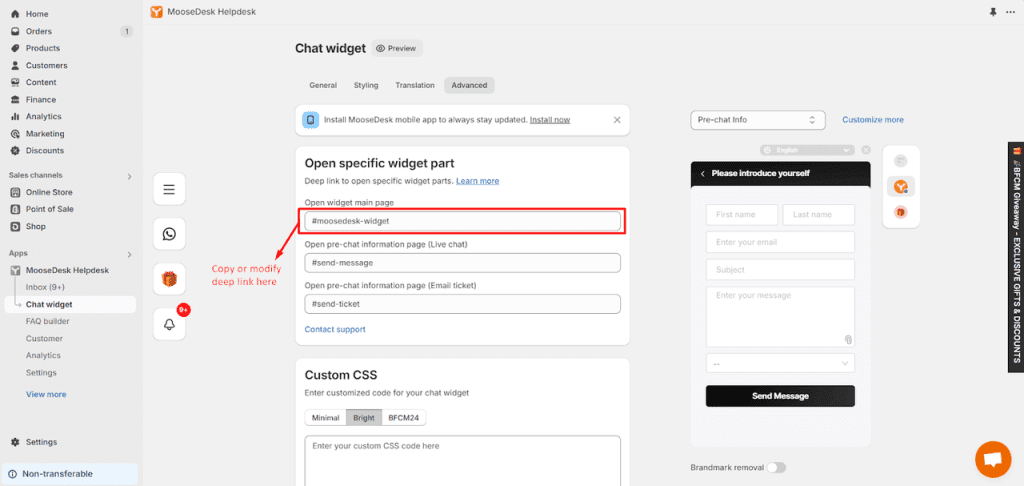The height and width of the screenshot is (486, 1024).
Task: Click the Preview button
Action: pyautogui.click(x=397, y=48)
